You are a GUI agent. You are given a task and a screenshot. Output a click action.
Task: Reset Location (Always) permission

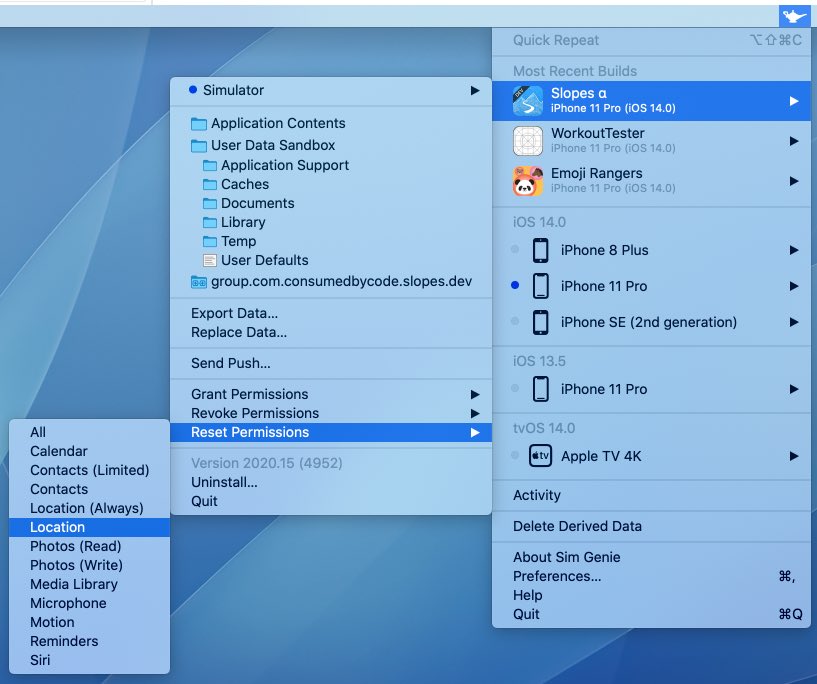point(90,508)
